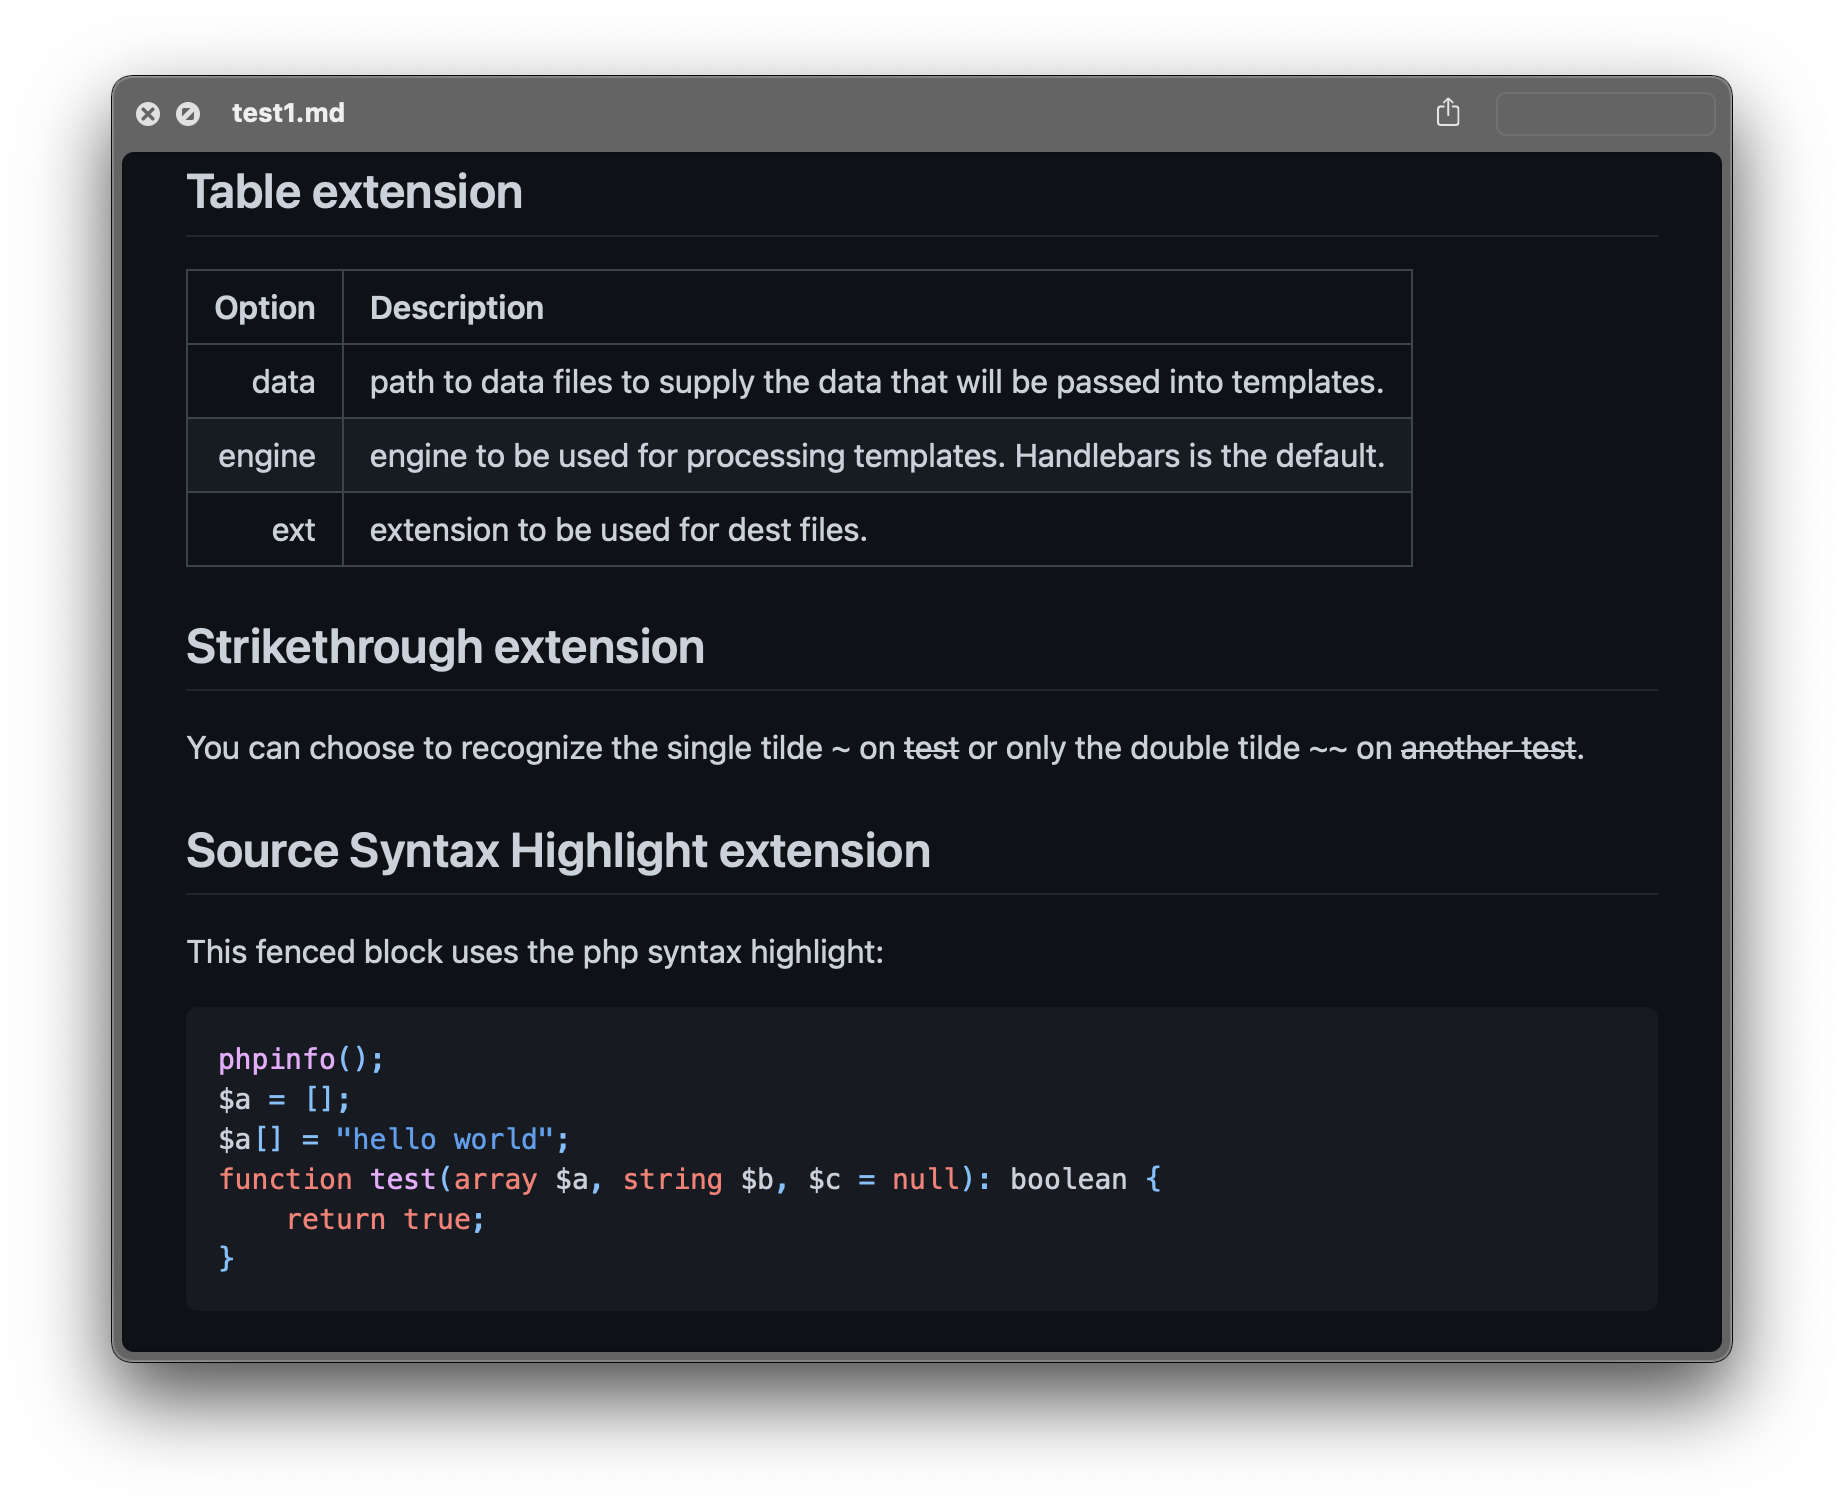Click the 'phpinfo();' code line

click(301, 1059)
